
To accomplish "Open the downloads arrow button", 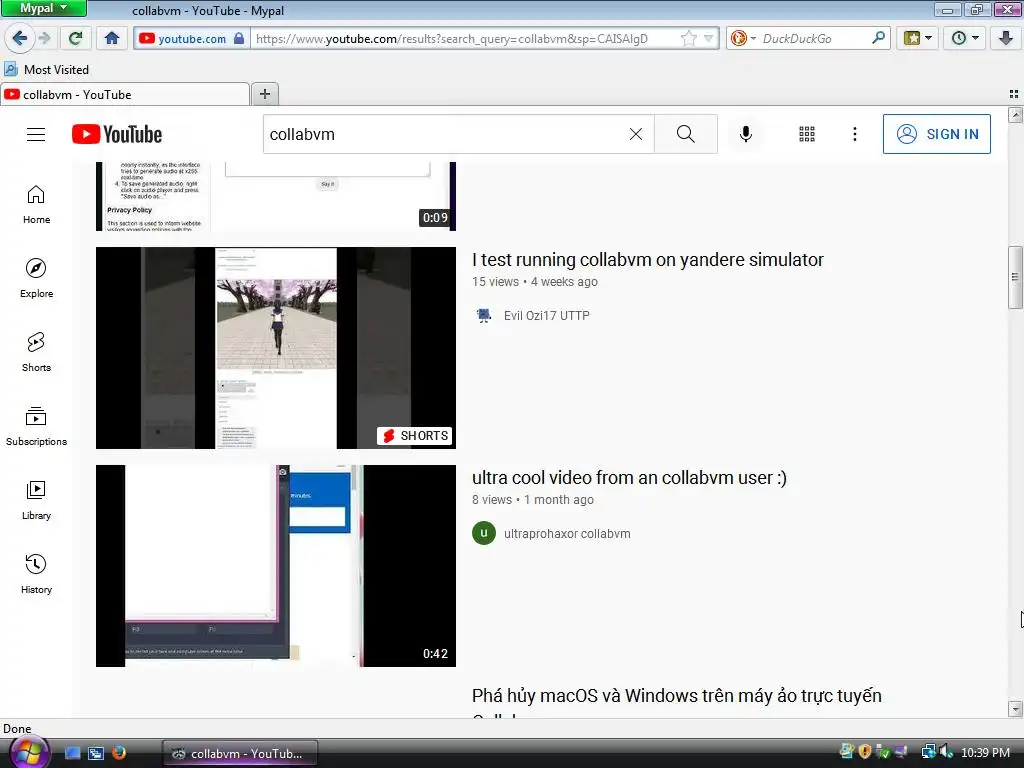I will tap(1006, 38).
